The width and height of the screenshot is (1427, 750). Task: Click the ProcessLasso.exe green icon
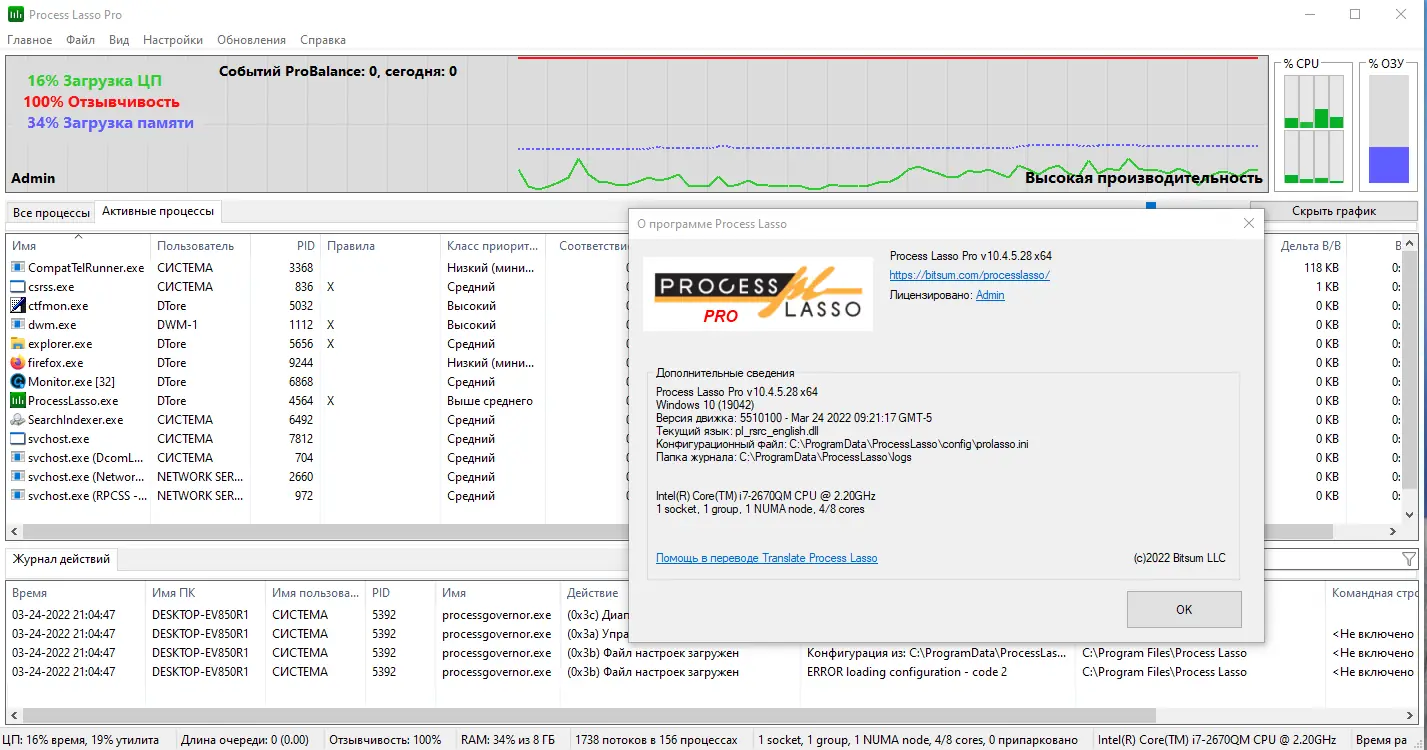point(18,401)
